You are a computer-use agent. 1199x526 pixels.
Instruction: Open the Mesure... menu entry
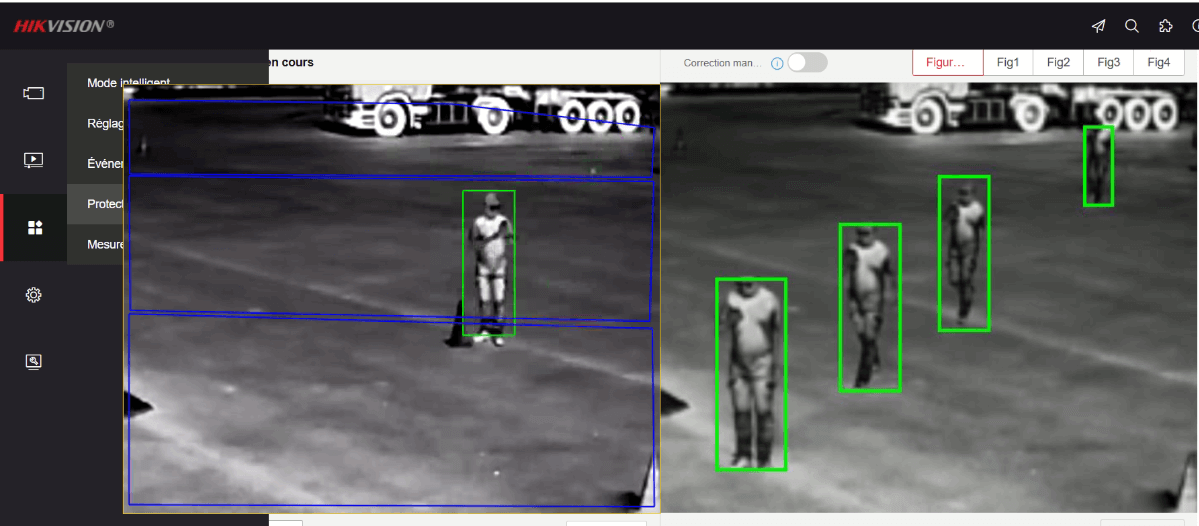(105, 244)
